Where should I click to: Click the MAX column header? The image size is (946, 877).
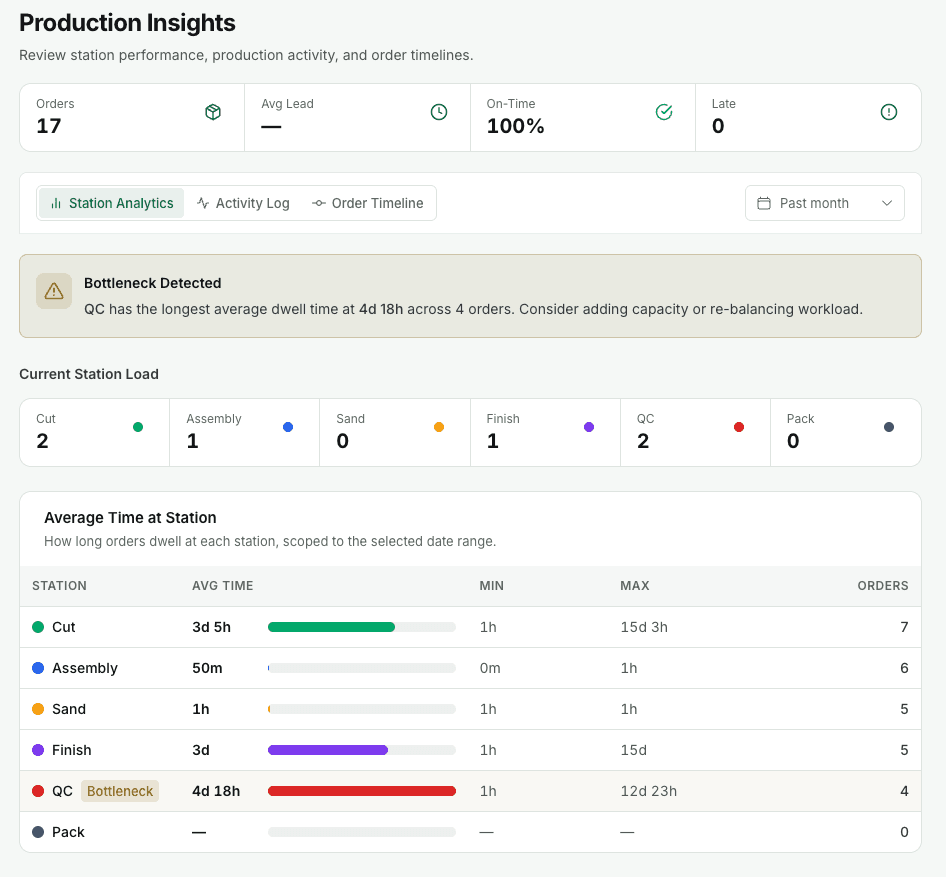click(635, 586)
